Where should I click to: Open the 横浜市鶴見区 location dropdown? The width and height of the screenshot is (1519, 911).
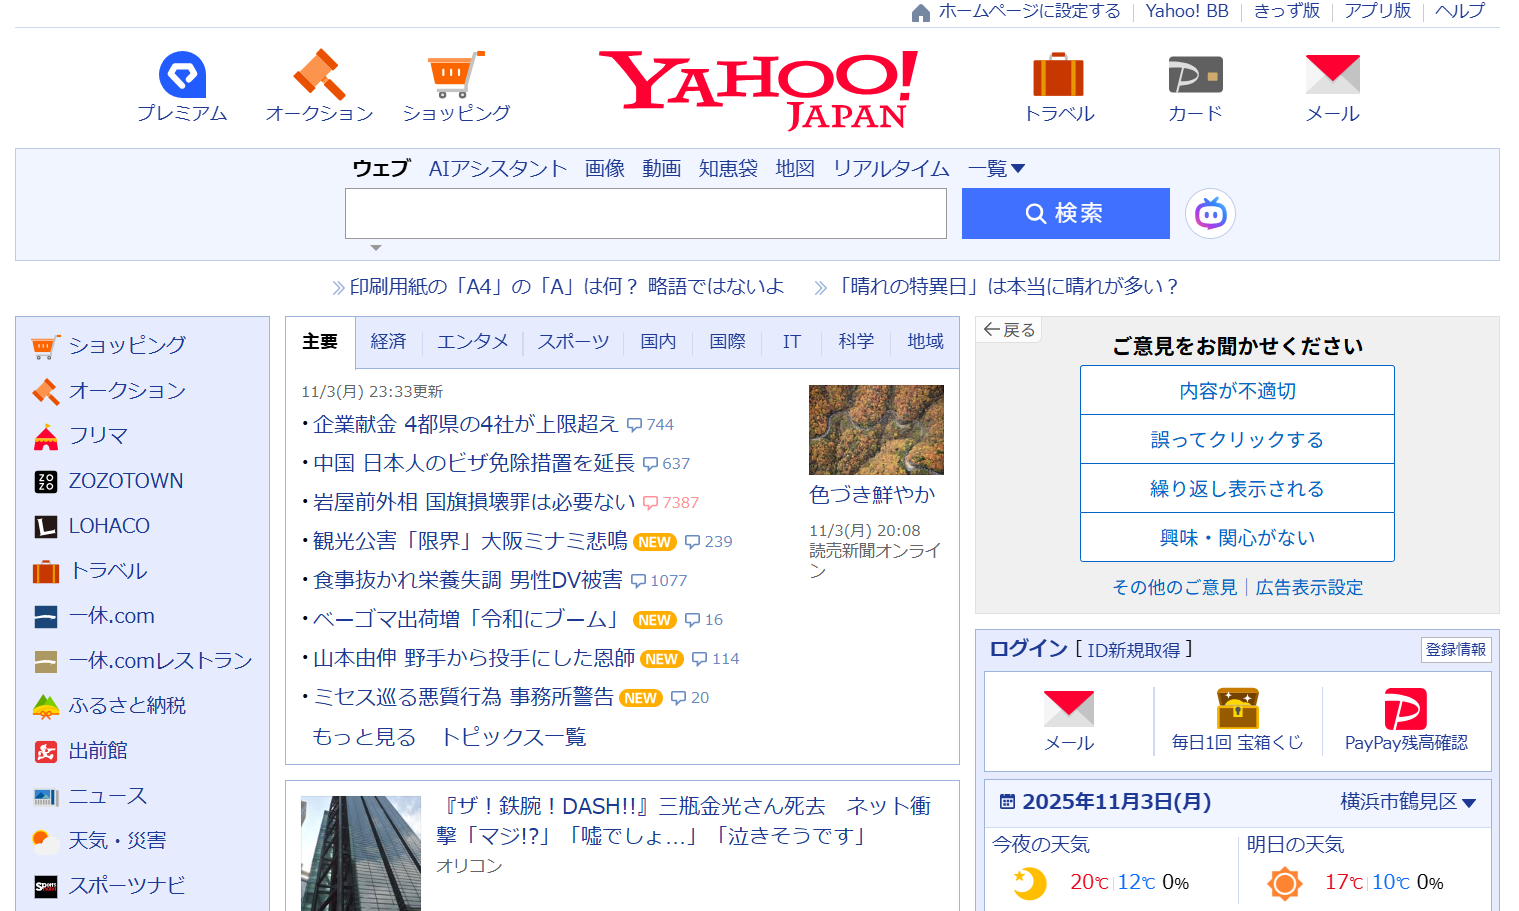point(1408,802)
